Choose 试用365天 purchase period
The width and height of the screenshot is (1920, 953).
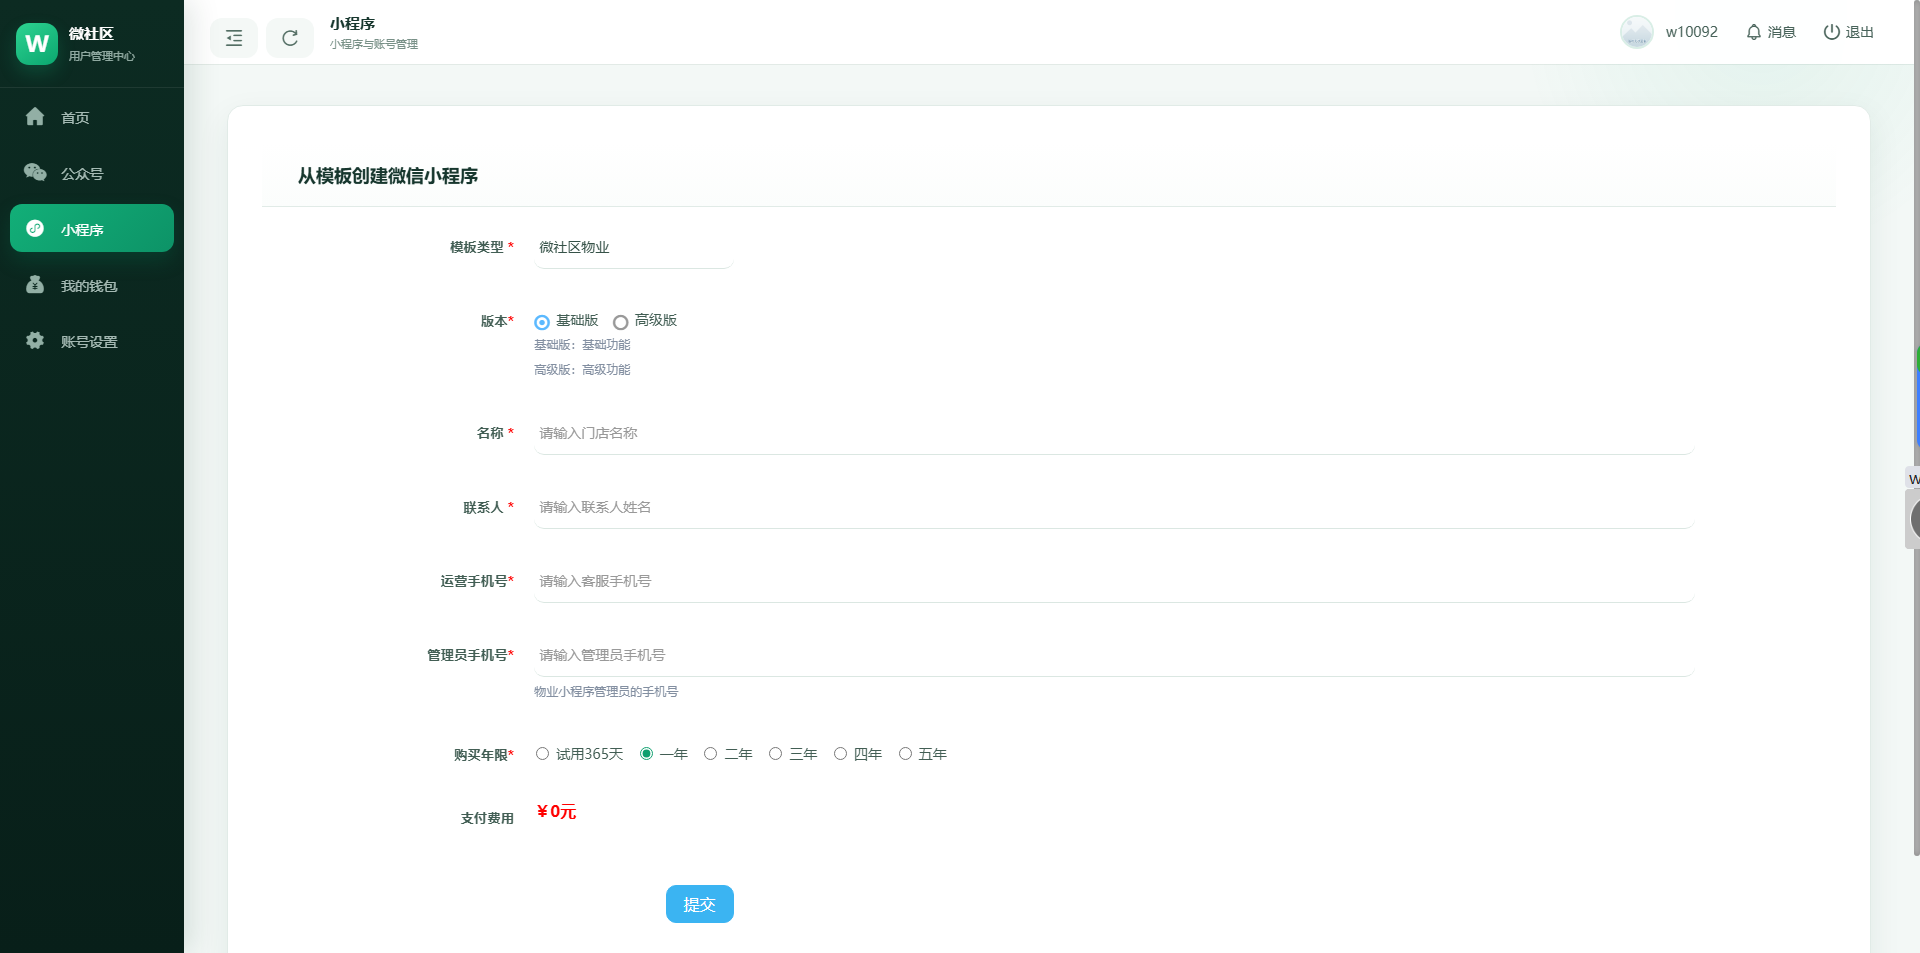coord(542,754)
